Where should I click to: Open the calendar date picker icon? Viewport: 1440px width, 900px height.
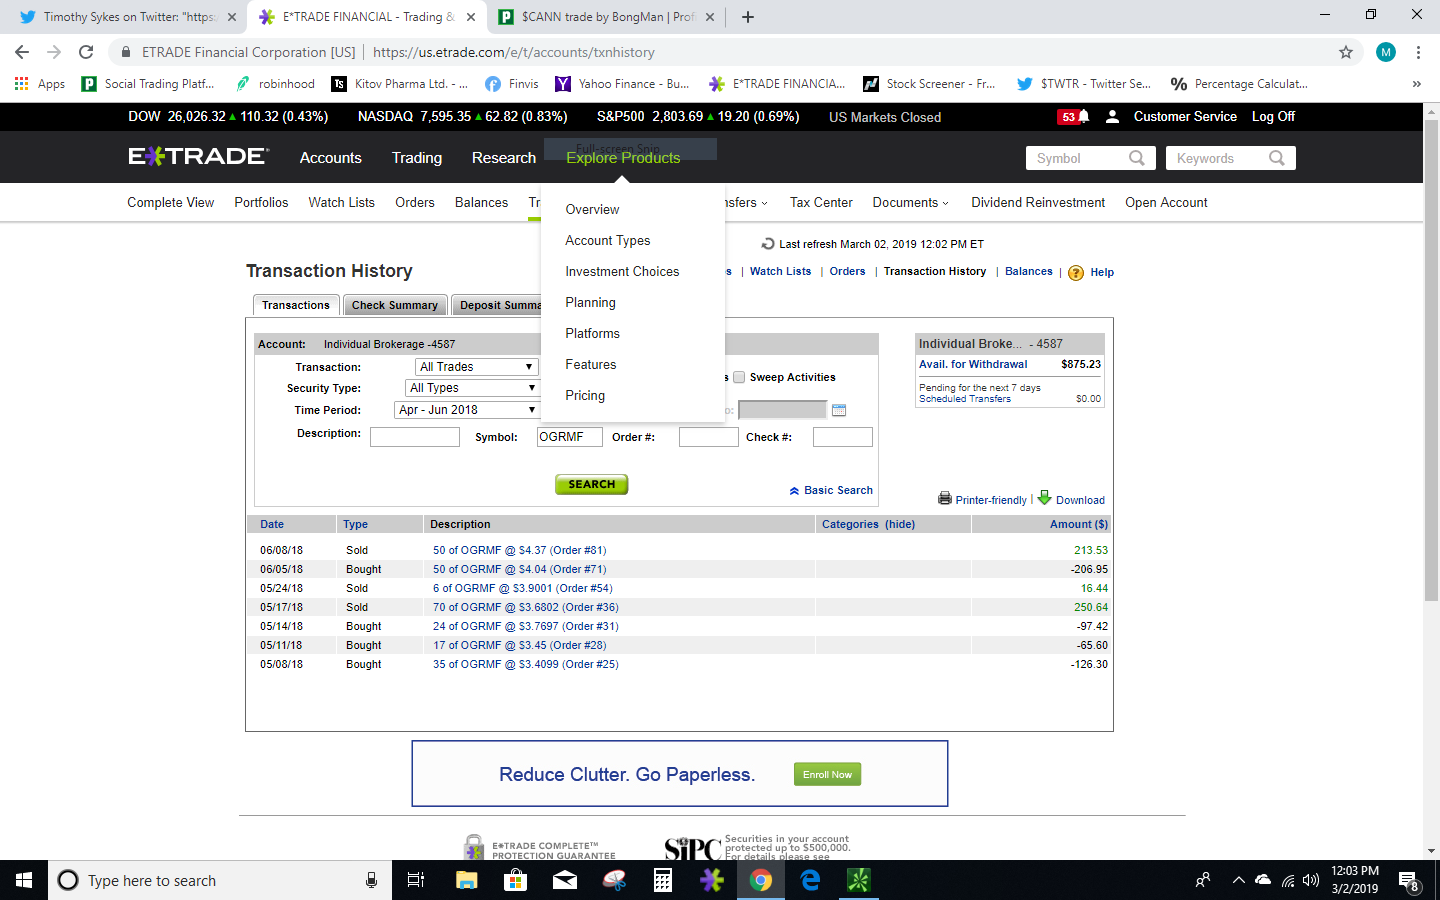pyautogui.click(x=839, y=410)
